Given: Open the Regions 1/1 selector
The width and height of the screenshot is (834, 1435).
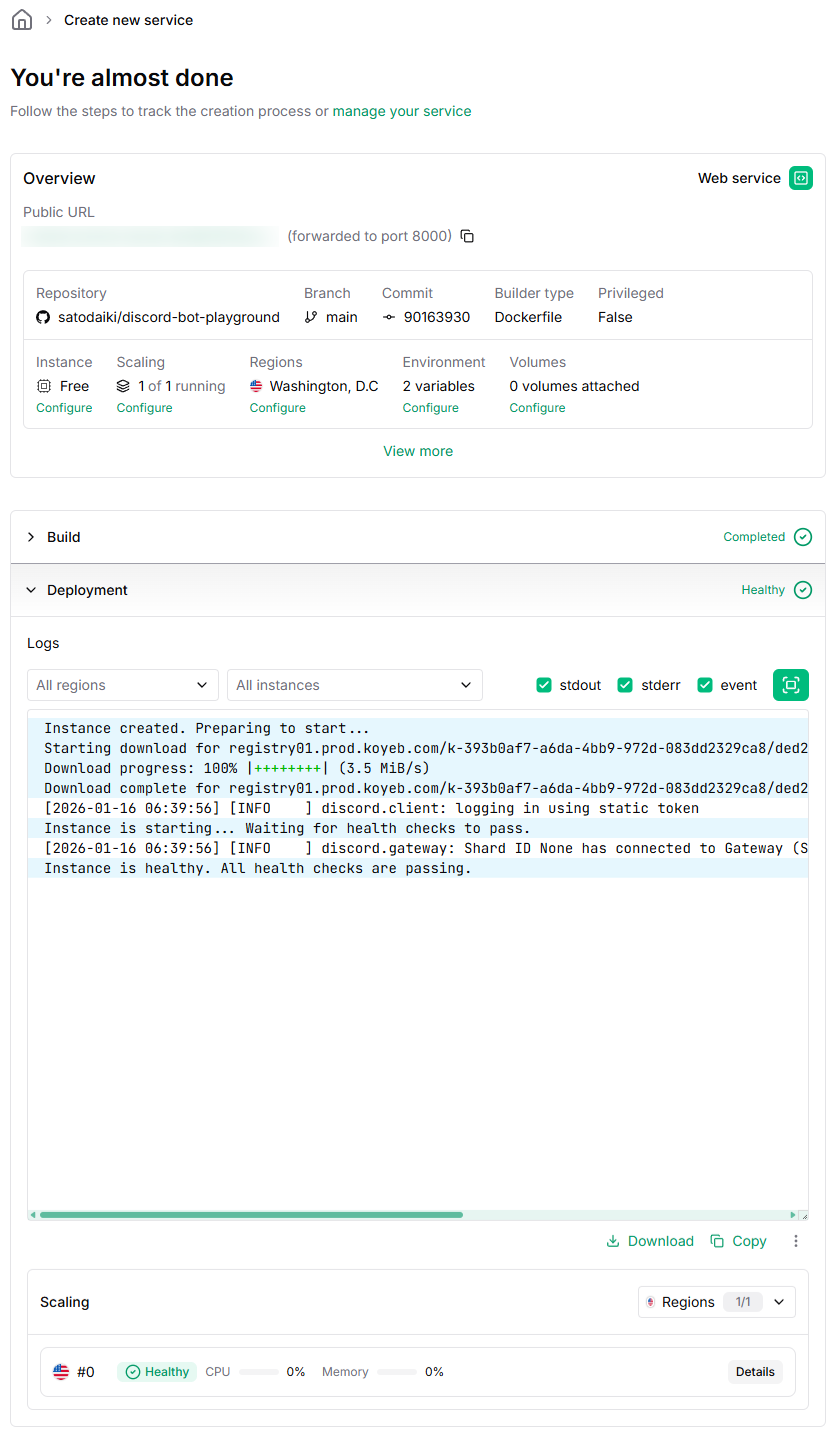Looking at the screenshot, I should [x=716, y=1302].
